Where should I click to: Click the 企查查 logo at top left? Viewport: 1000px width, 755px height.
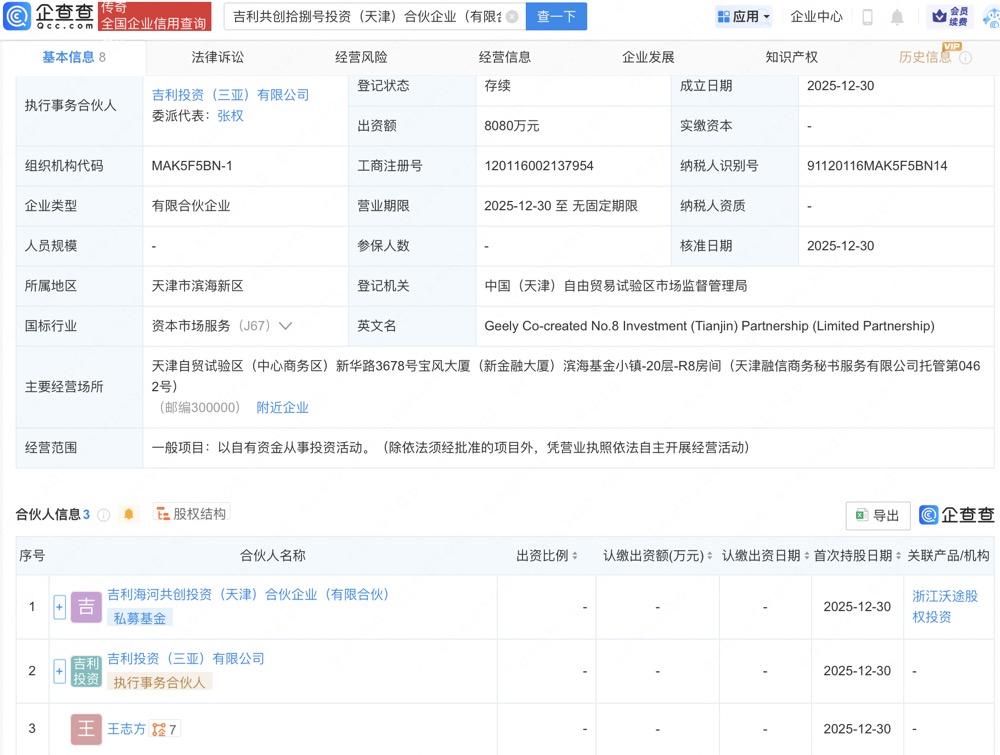point(50,16)
